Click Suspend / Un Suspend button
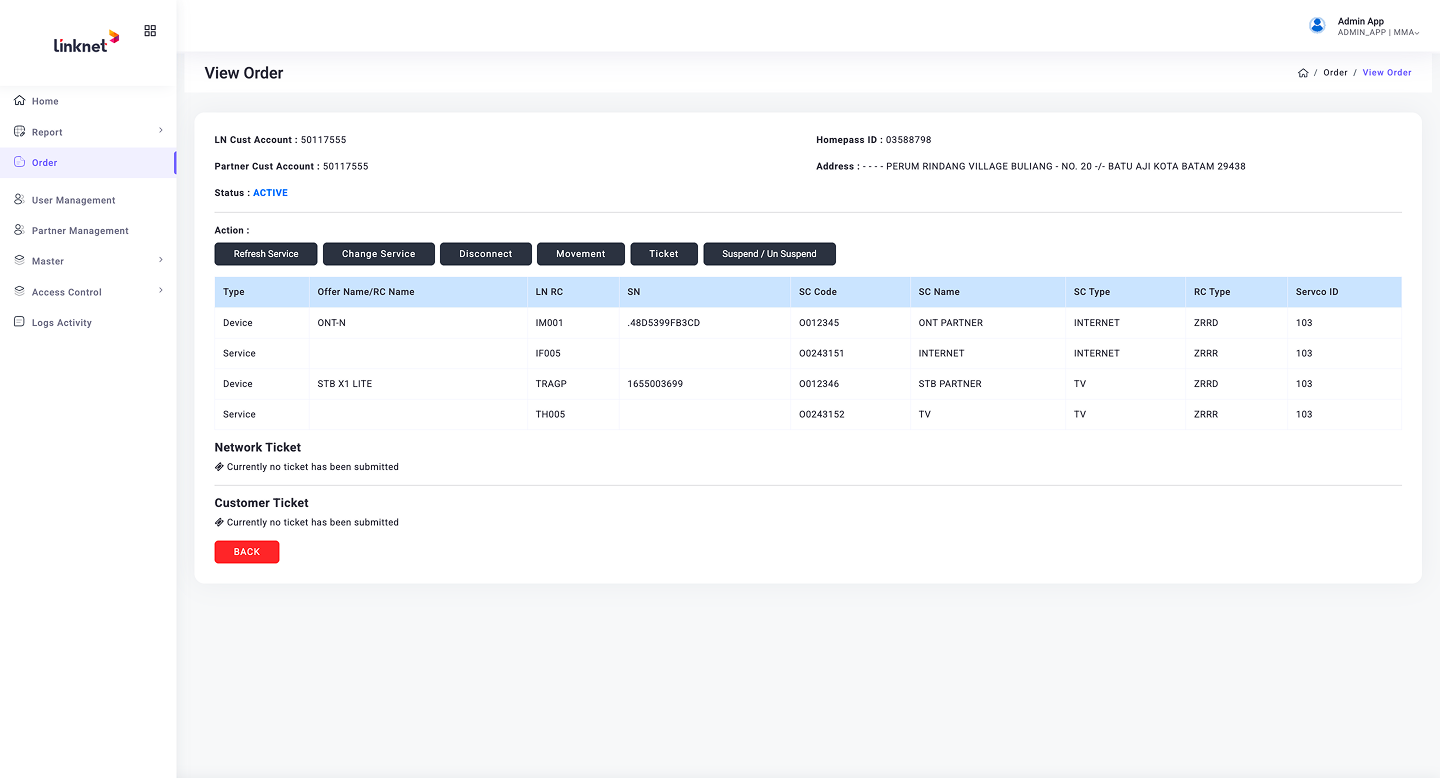 tap(770, 254)
